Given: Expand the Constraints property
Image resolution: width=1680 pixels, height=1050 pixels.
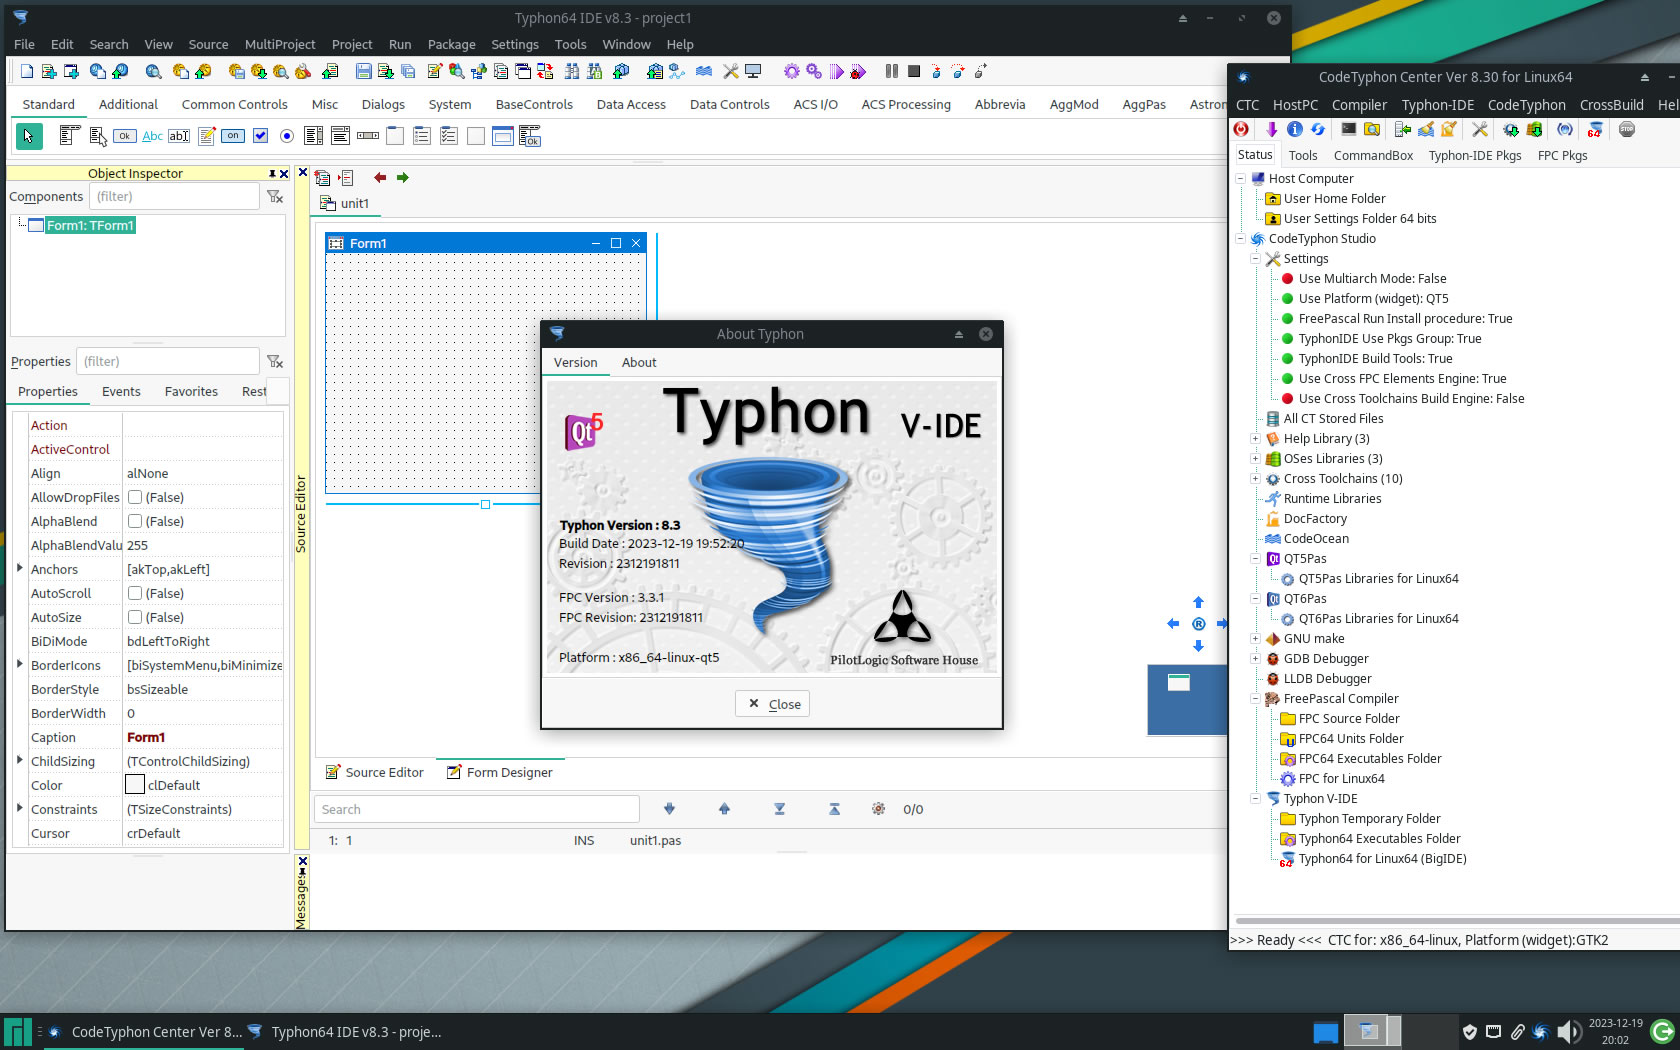Looking at the screenshot, I should coord(20,808).
